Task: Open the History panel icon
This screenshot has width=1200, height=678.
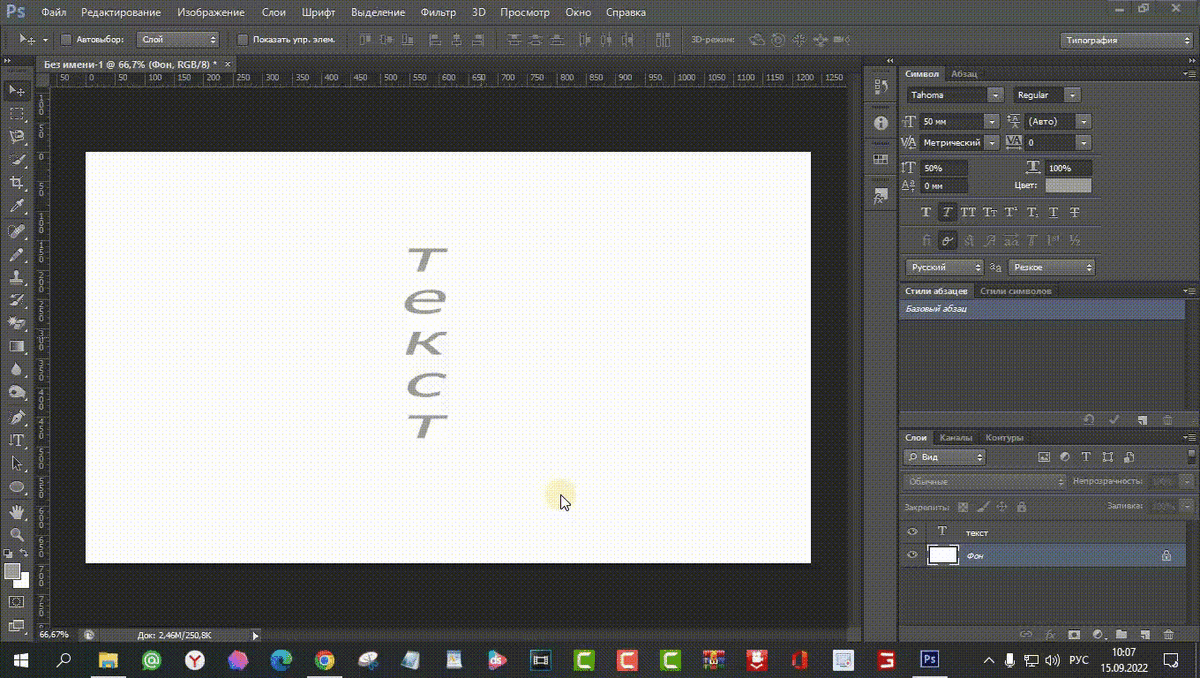Action: tap(880, 88)
